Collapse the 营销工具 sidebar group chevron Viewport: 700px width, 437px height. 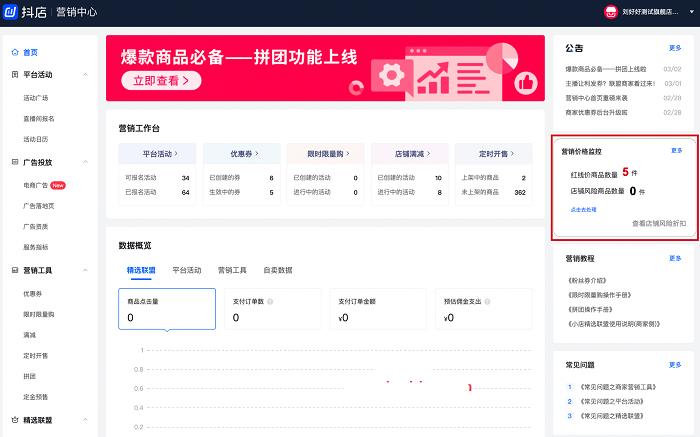click(85, 270)
